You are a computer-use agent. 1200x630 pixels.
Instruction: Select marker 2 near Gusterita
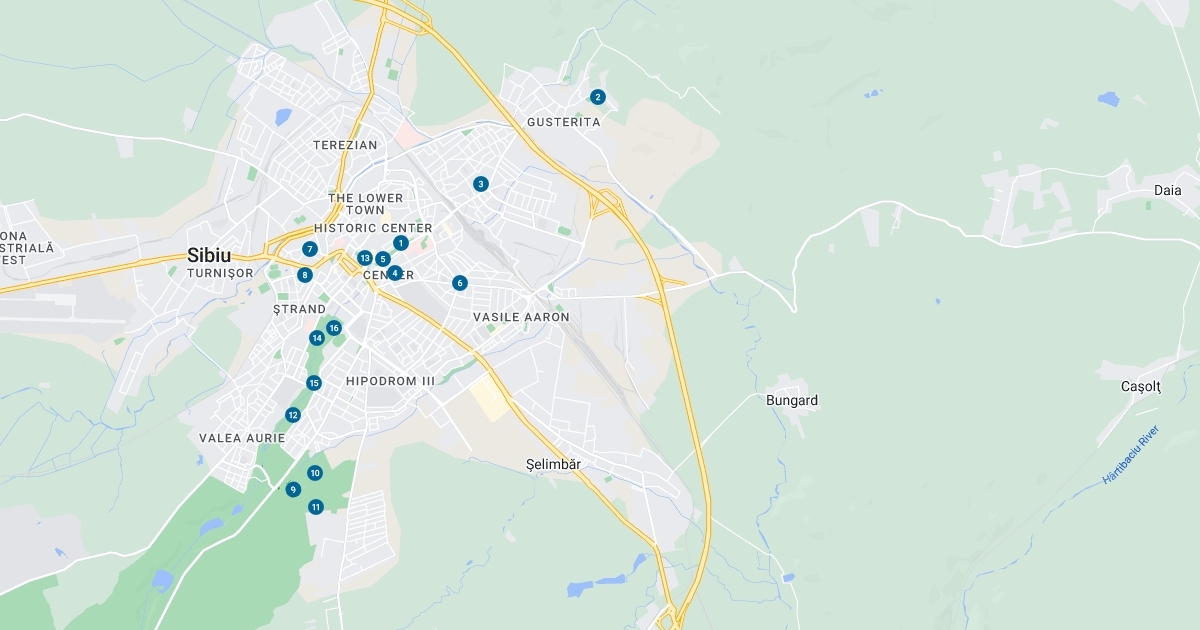[x=597, y=97]
